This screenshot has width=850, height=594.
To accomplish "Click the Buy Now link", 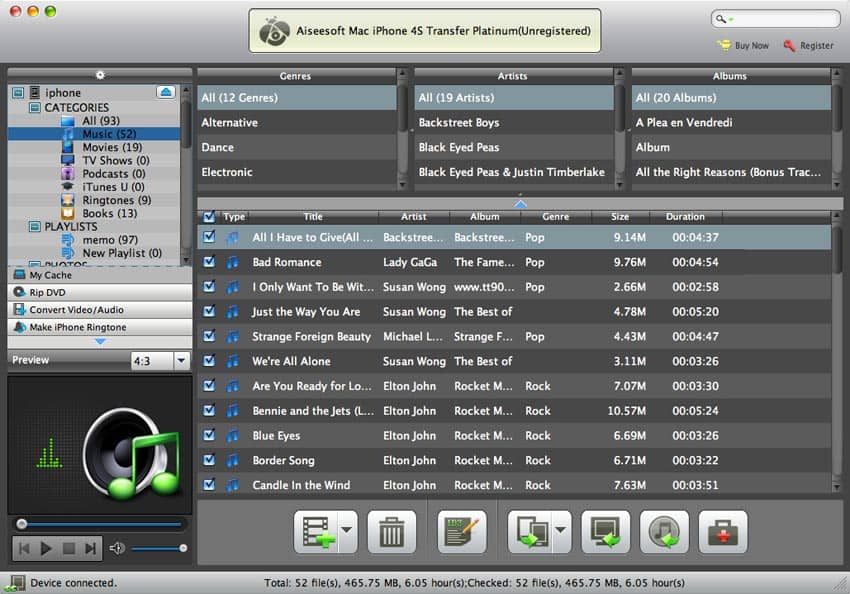I will [751, 46].
